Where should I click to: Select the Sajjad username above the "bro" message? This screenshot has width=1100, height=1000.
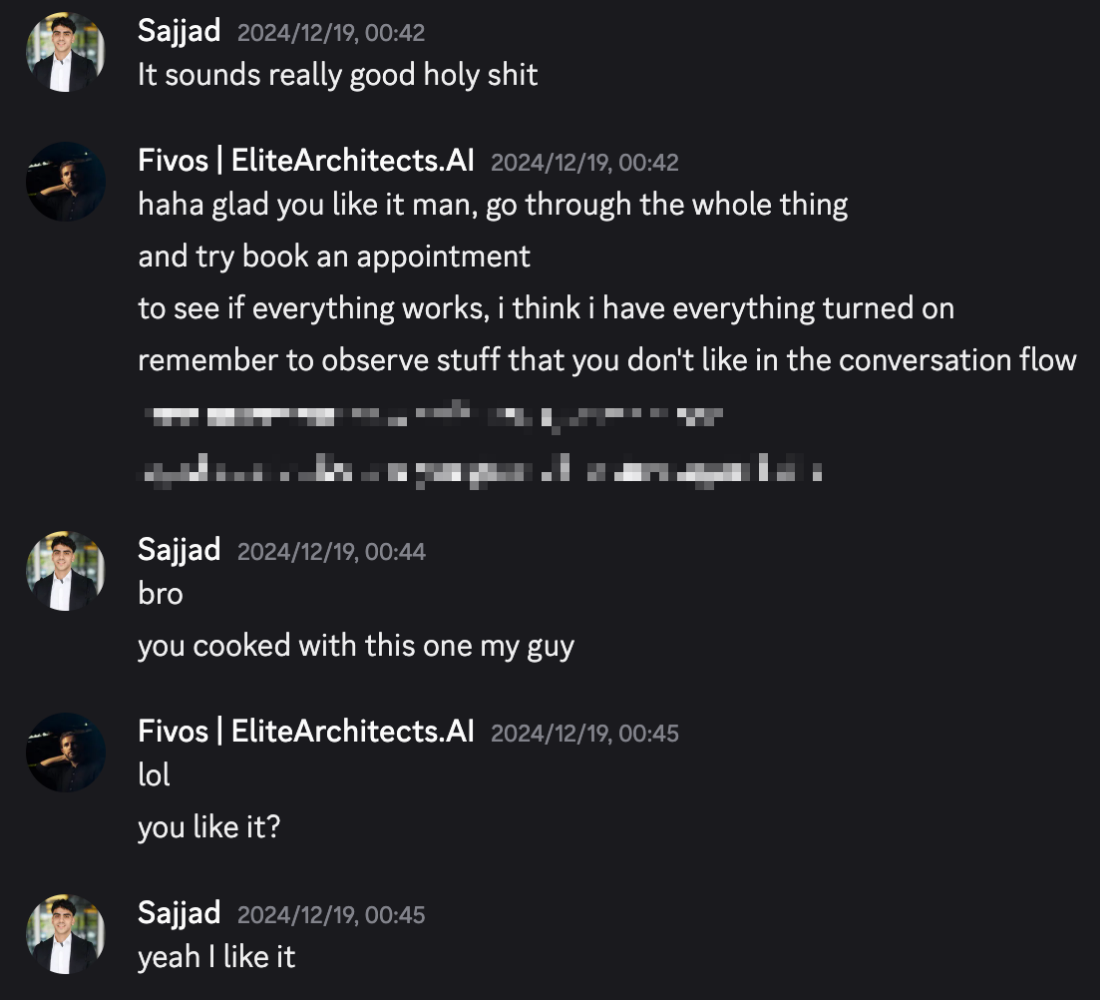coord(179,550)
